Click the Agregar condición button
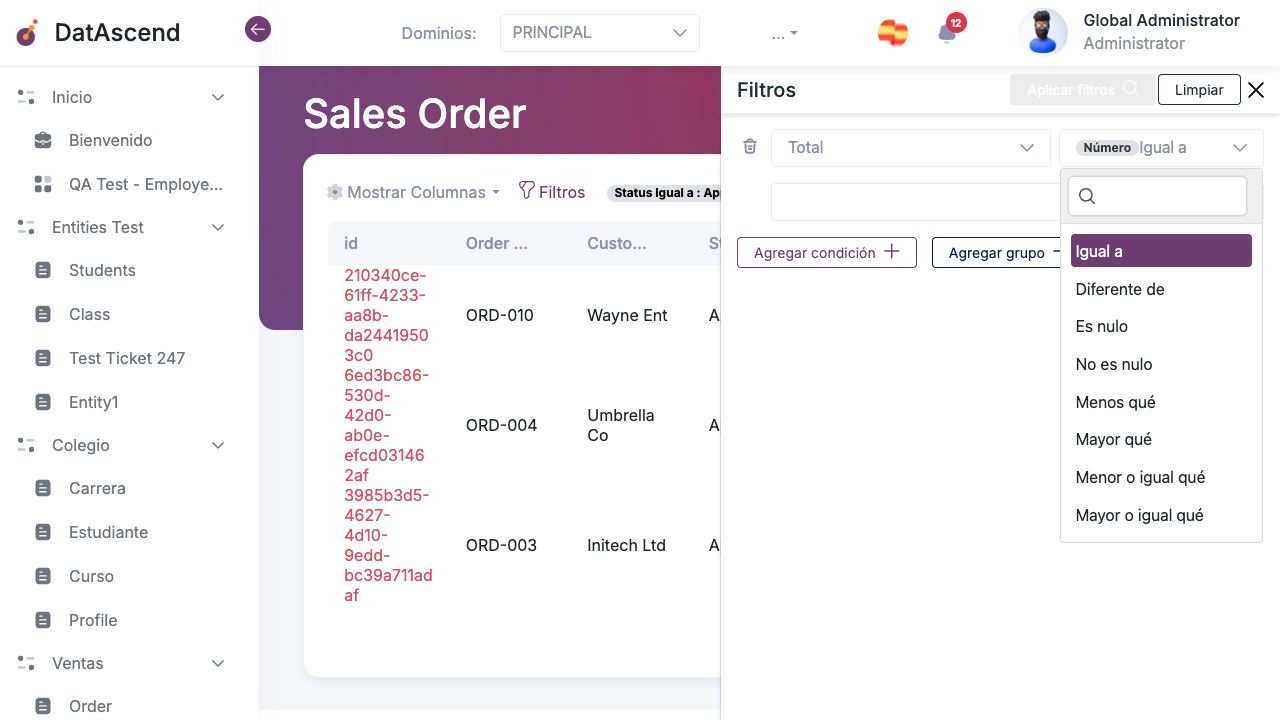 click(827, 253)
